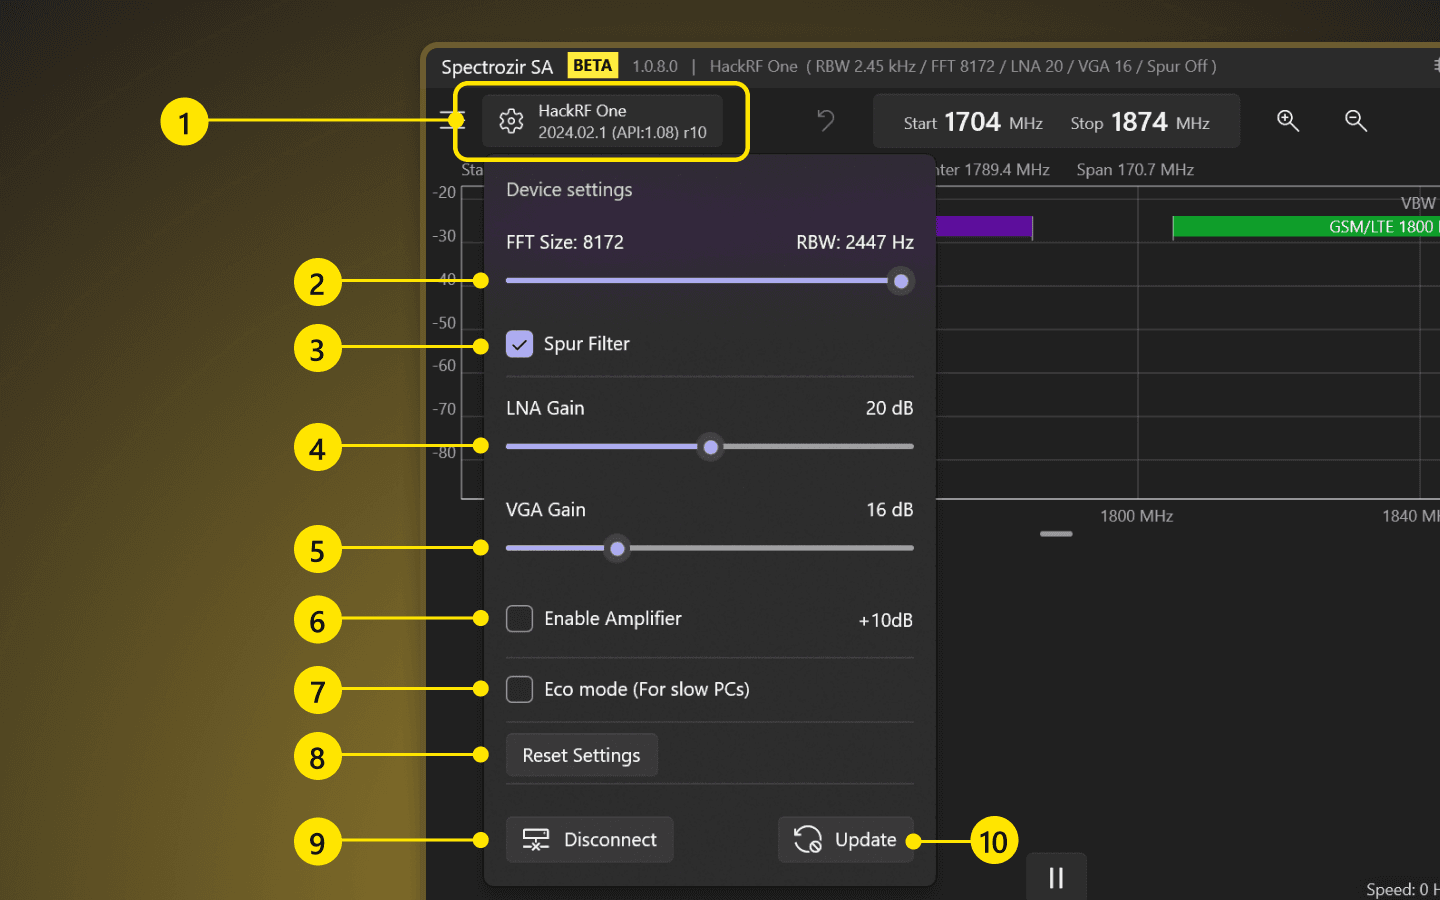Viewport: 1440px width, 900px height.
Task: Click the Stop 1874 MHz frequency field
Action: coord(1140,122)
